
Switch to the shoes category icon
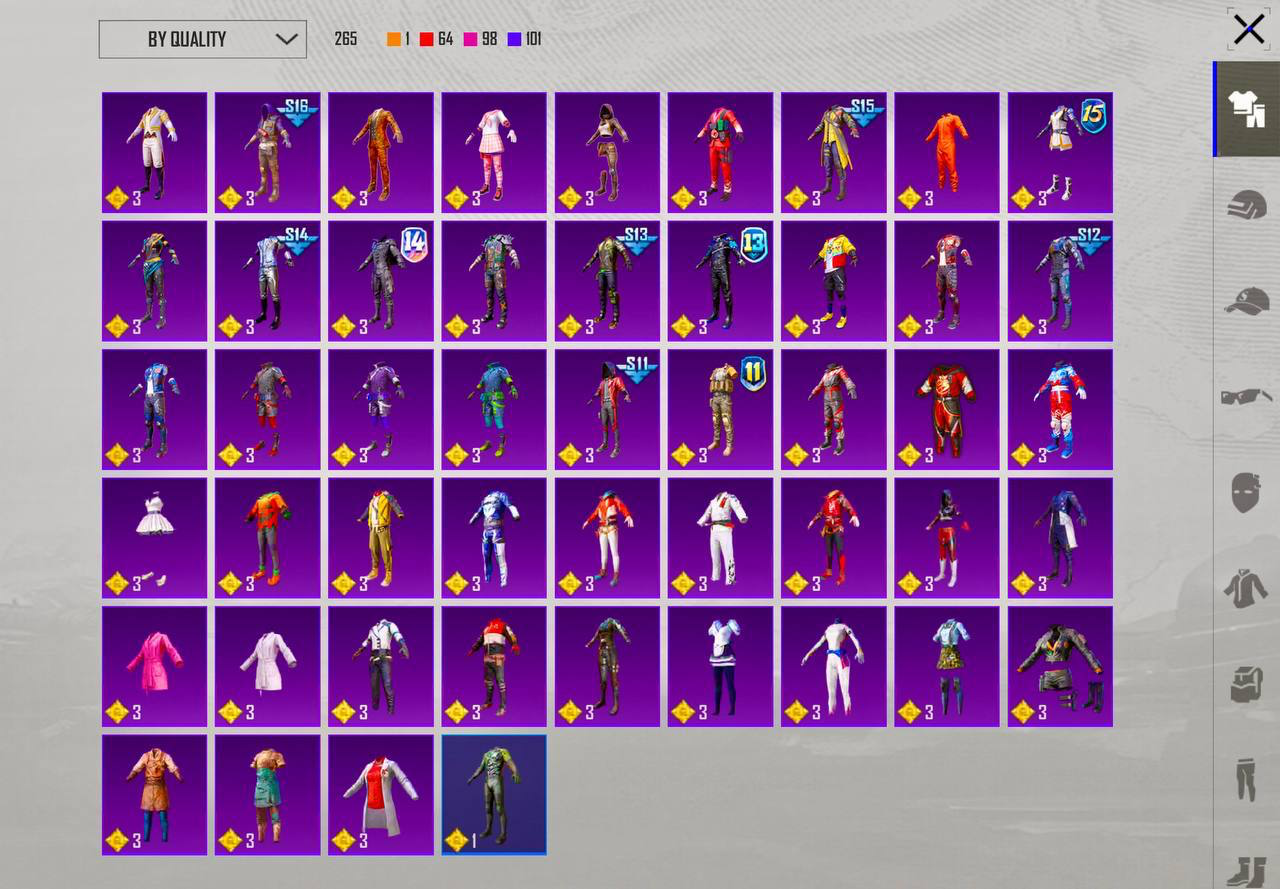coord(1246,870)
